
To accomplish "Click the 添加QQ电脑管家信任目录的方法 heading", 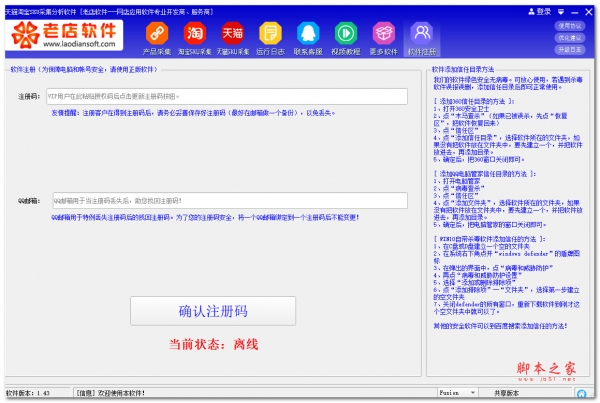I will coord(485,174).
